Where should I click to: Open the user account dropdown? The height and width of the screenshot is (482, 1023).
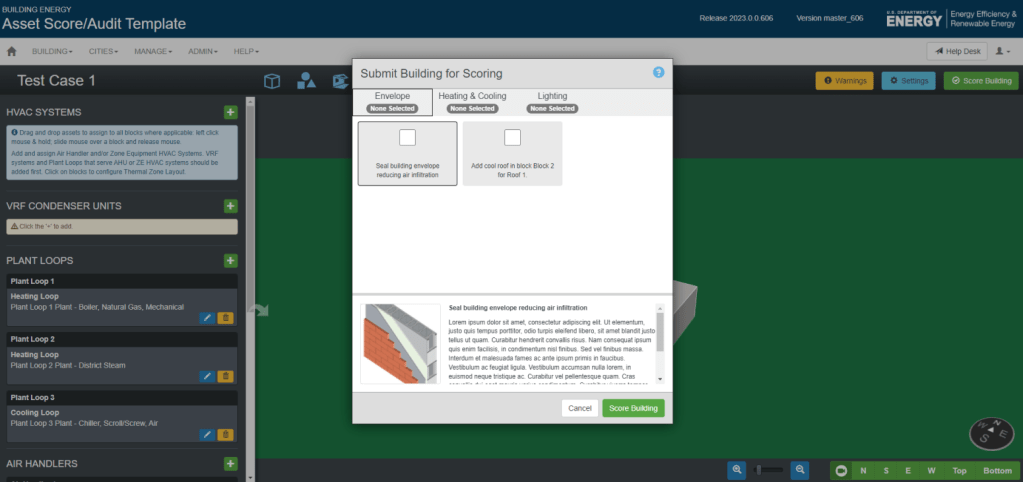(x=1002, y=51)
